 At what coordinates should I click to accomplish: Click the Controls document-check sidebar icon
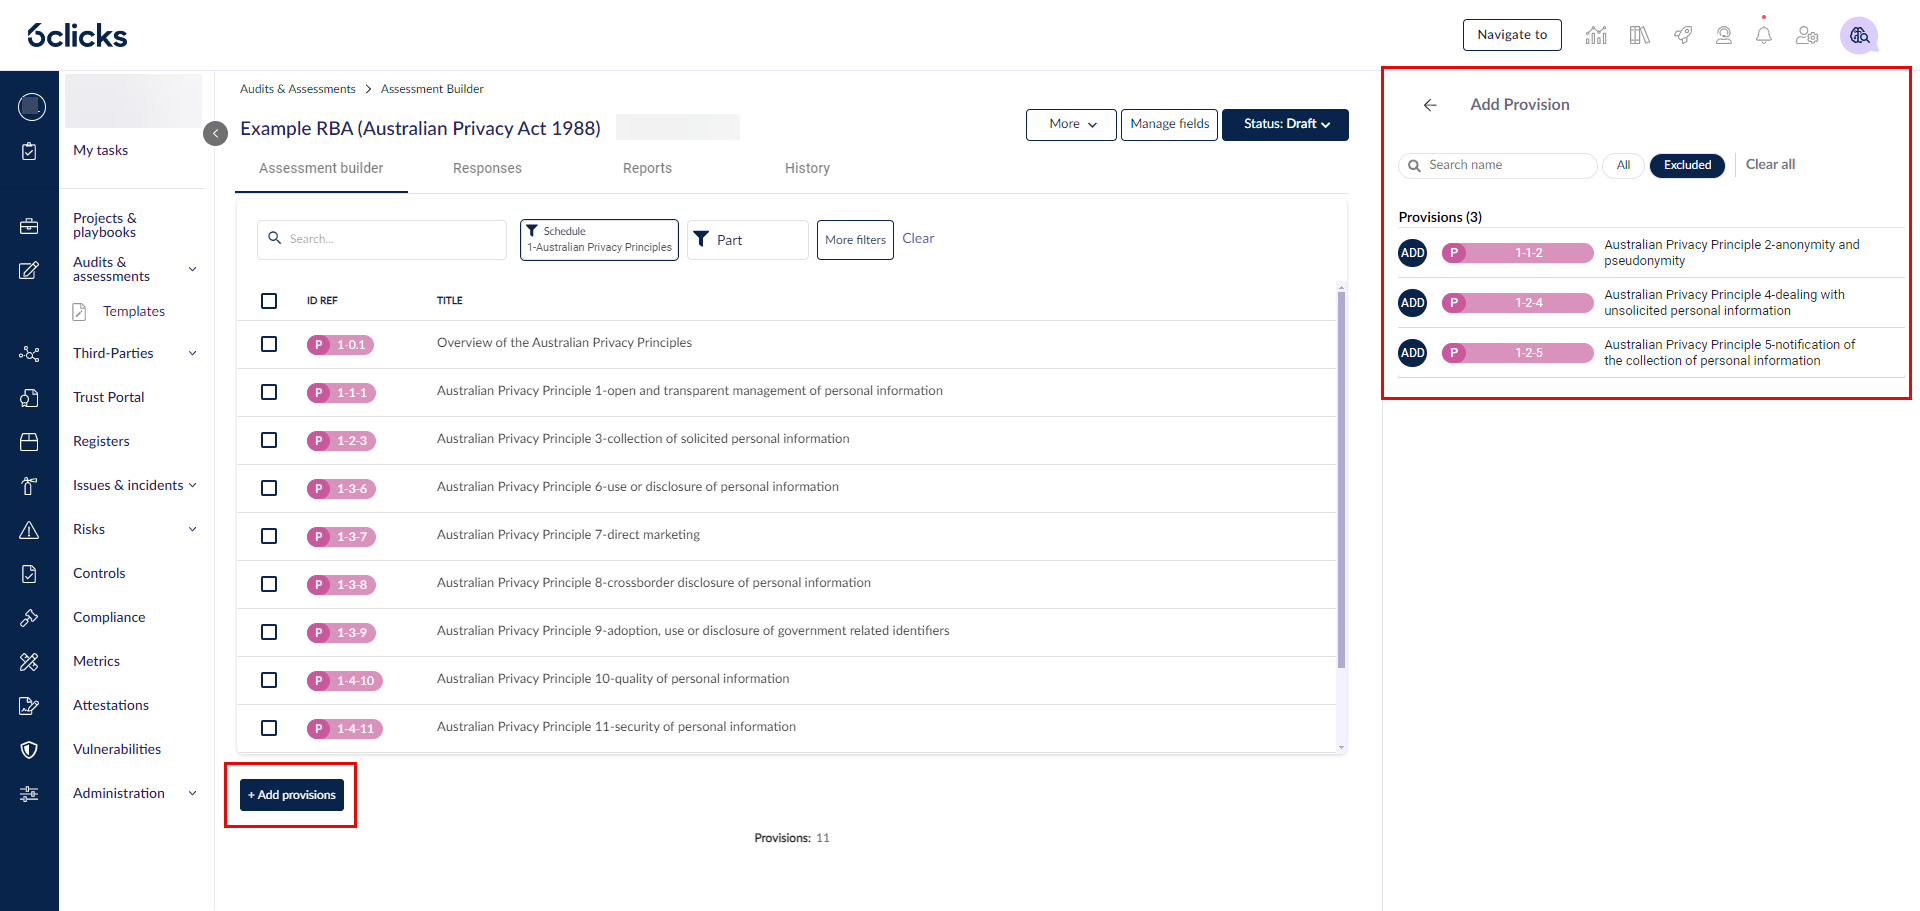pyautogui.click(x=29, y=574)
